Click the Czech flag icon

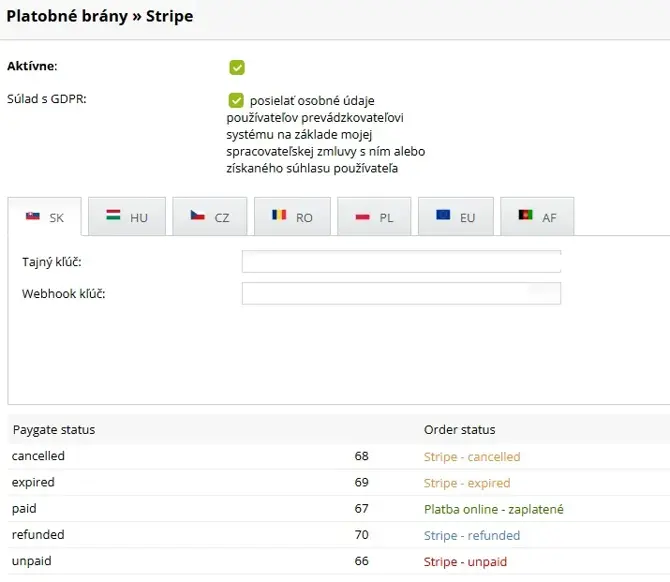click(198, 216)
